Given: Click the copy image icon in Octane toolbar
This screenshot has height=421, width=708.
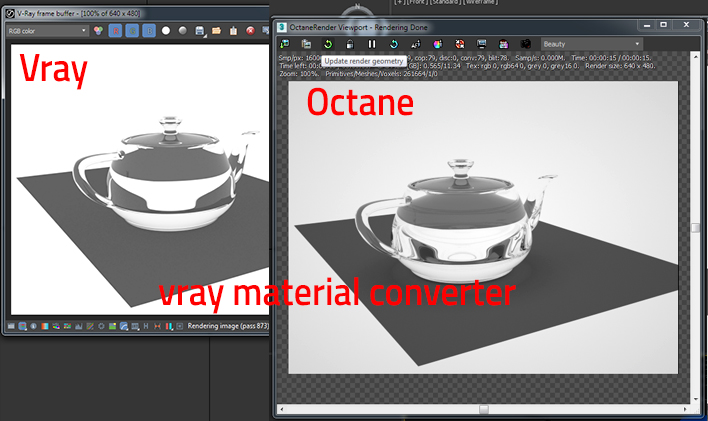Looking at the screenshot, I should 306,44.
